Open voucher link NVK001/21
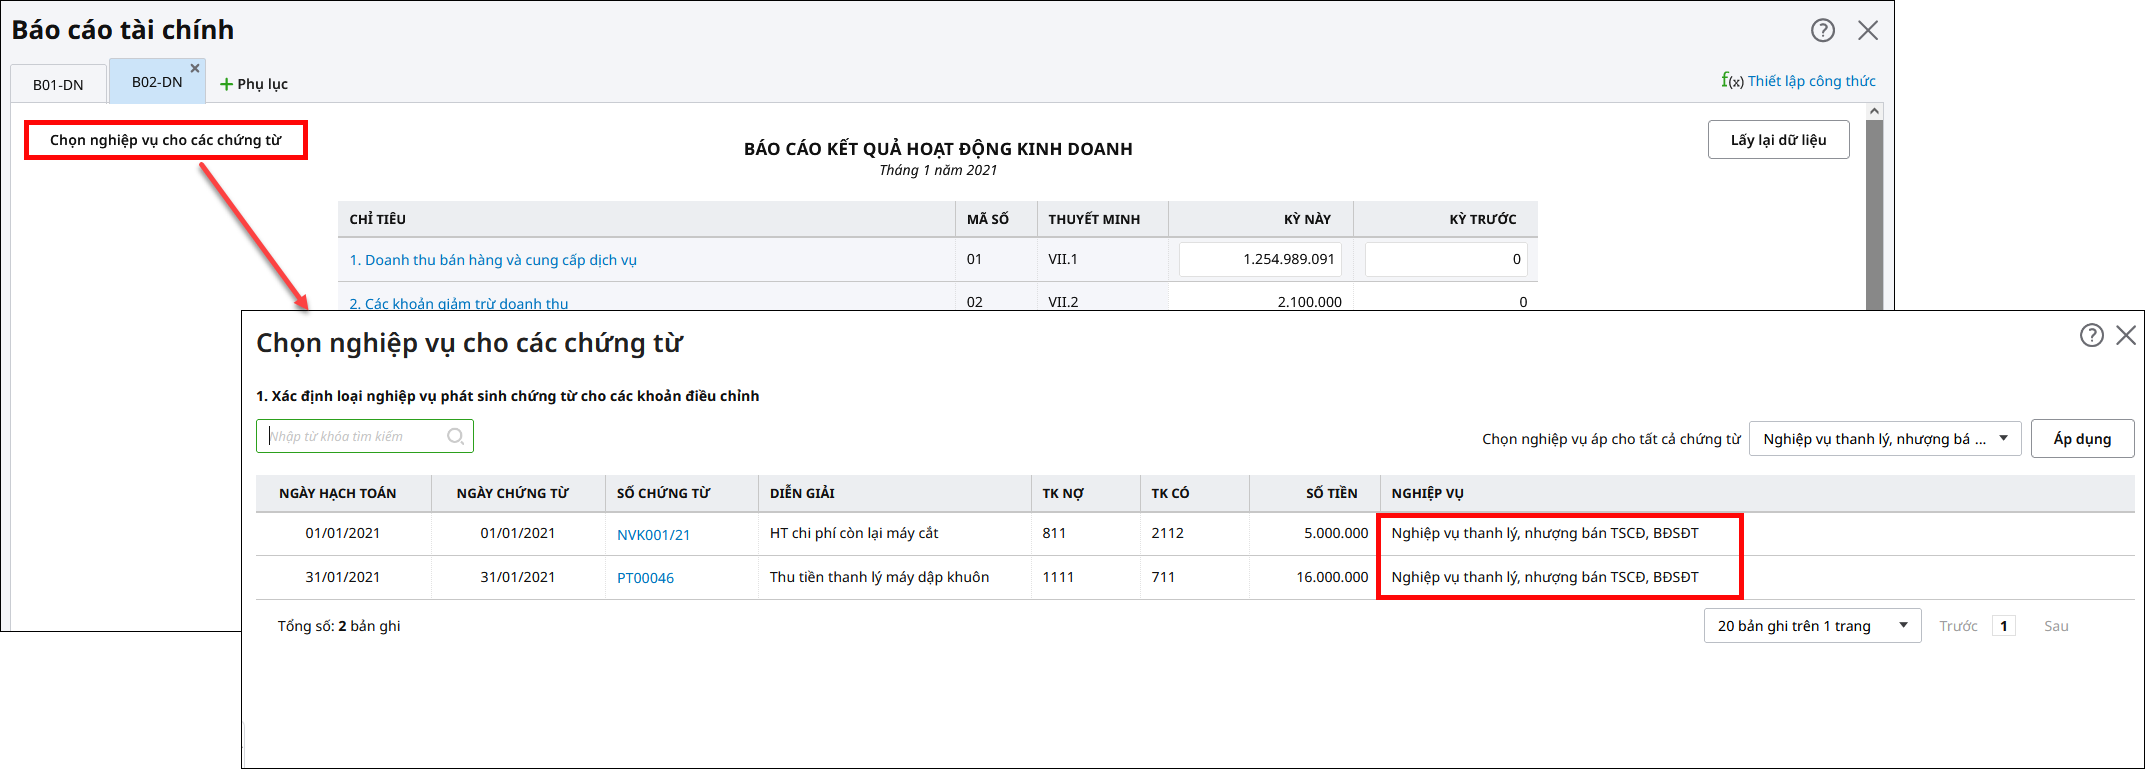Viewport: 2145px width, 769px height. click(x=653, y=535)
